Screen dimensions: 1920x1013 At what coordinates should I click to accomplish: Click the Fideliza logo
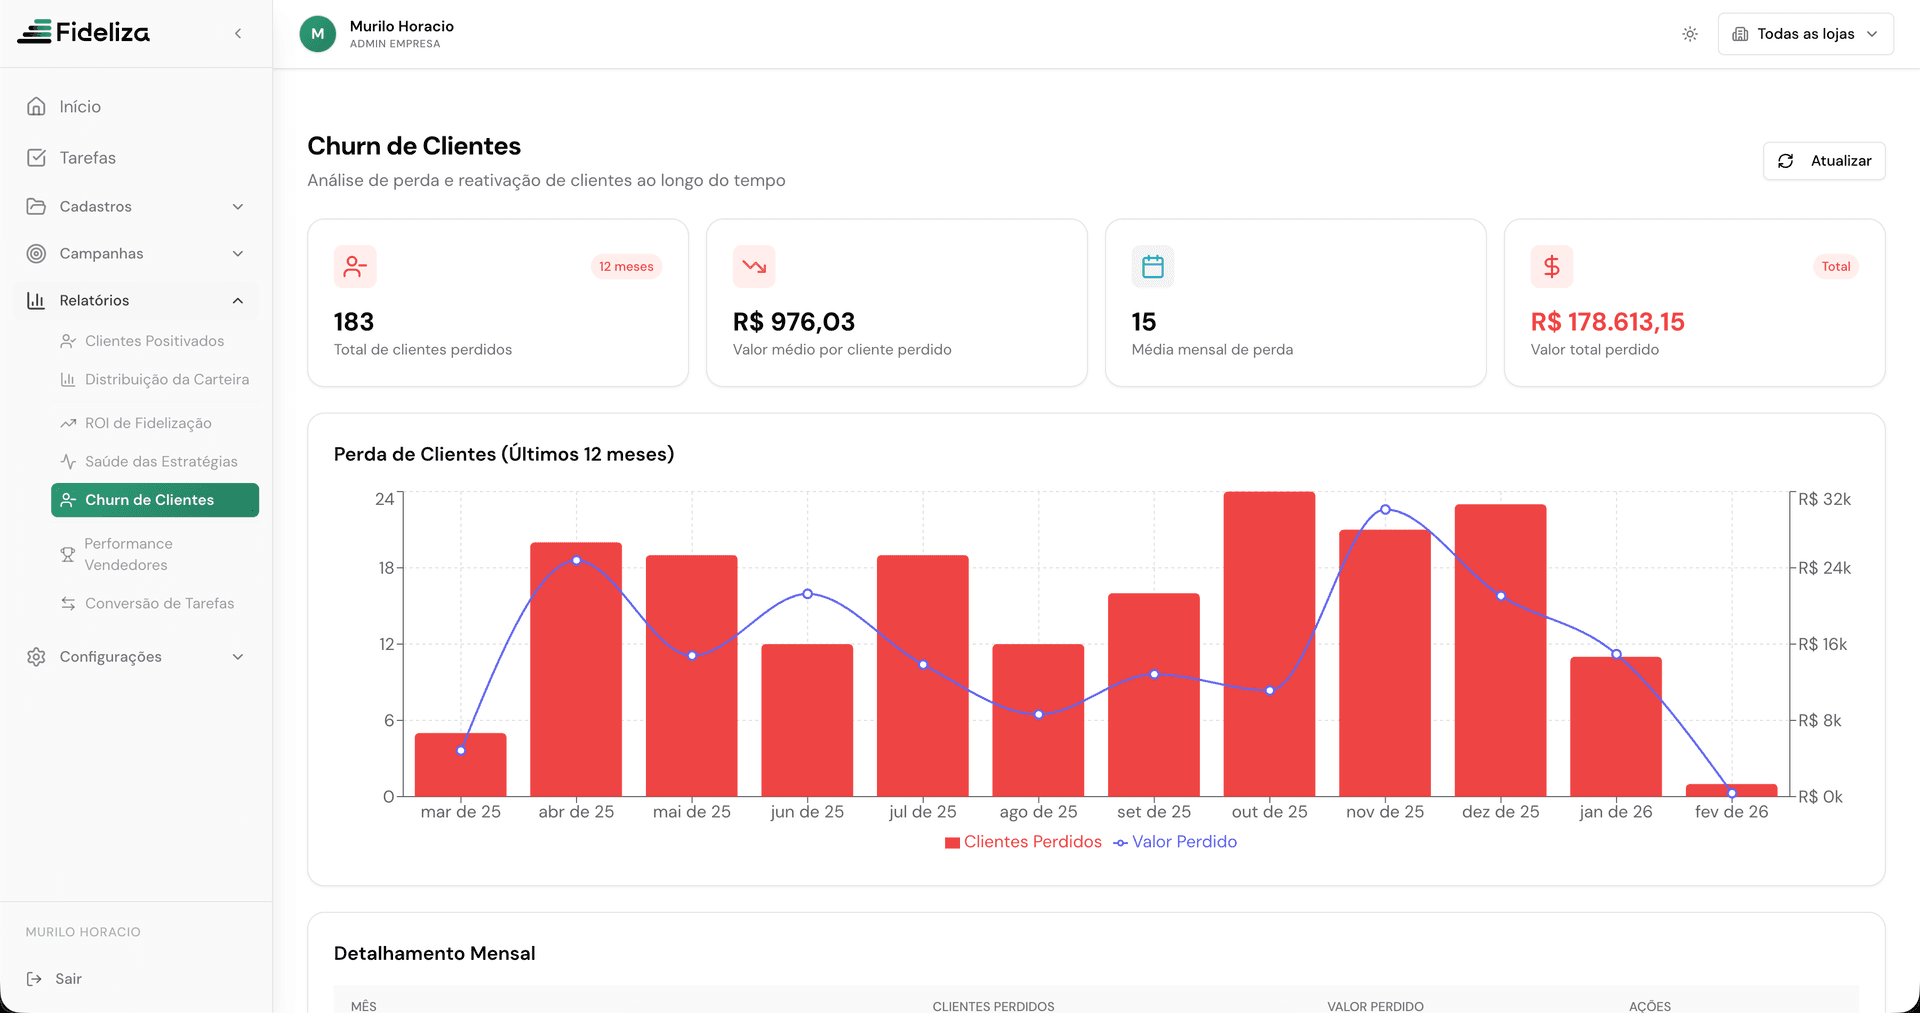pos(84,33)
